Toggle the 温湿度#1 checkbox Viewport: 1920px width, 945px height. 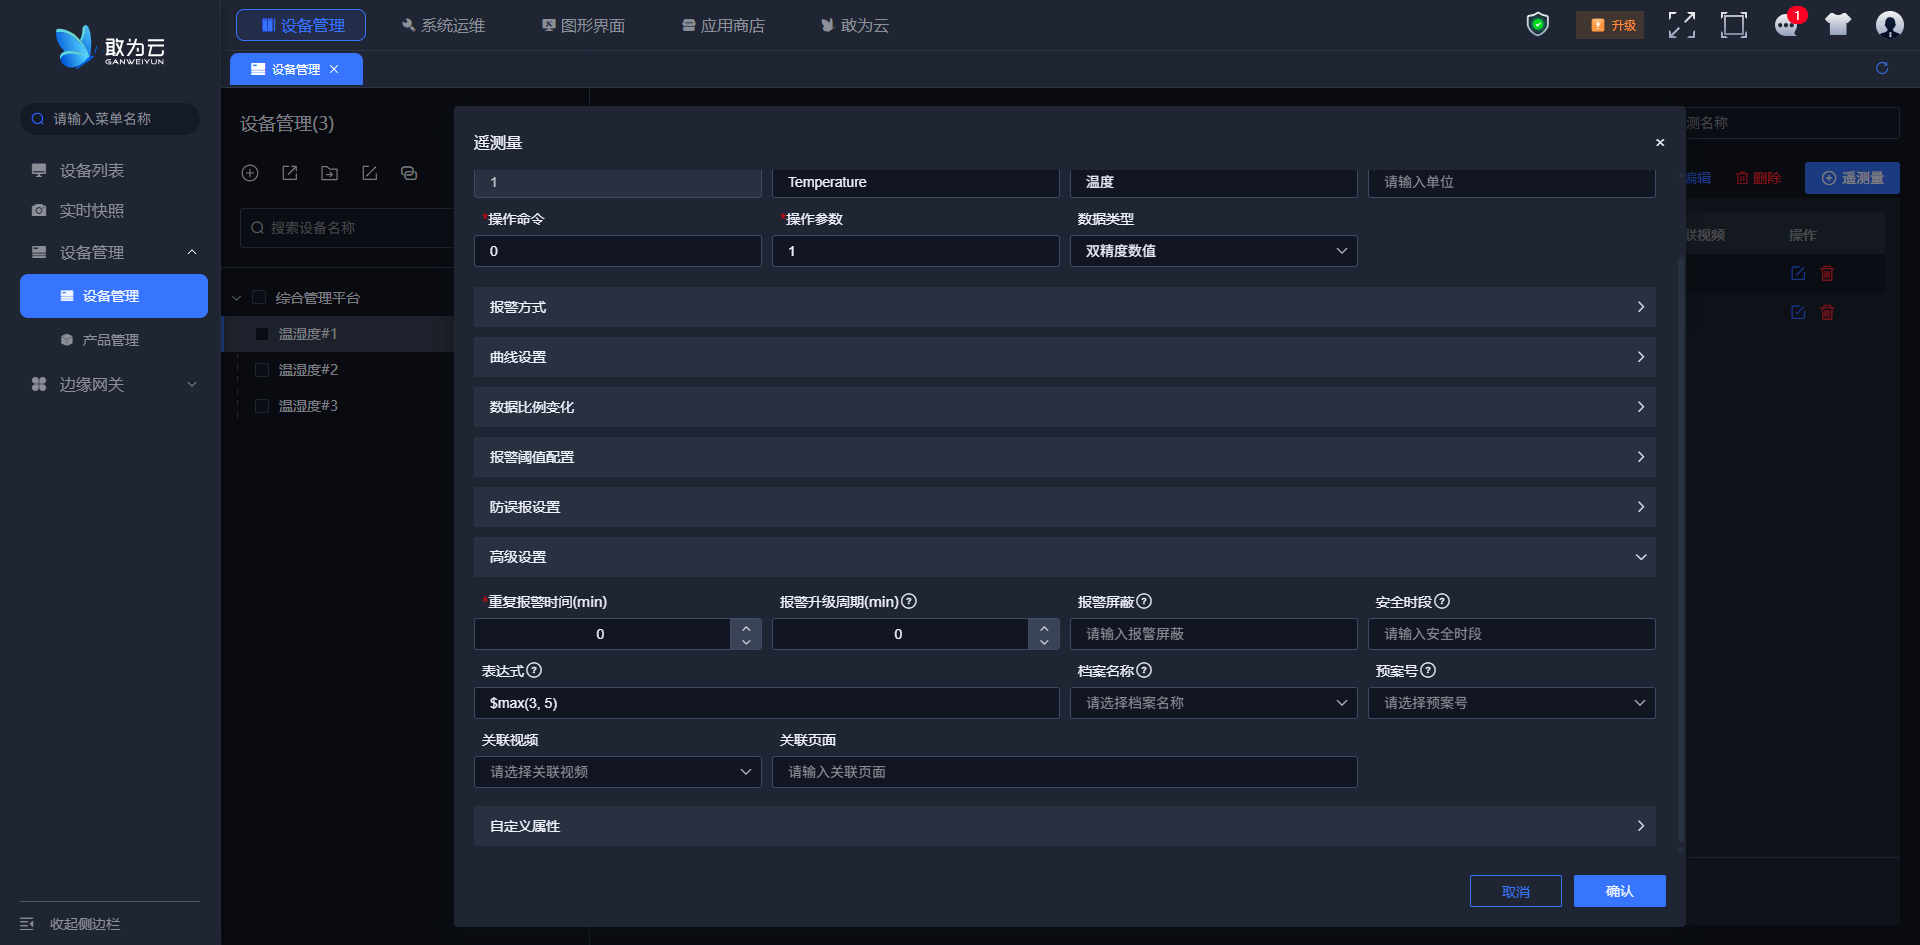[262, 333]
